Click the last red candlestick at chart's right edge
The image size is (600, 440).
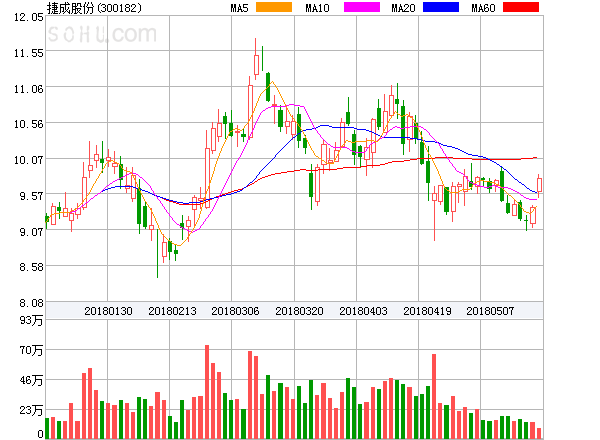click(539, 185)
